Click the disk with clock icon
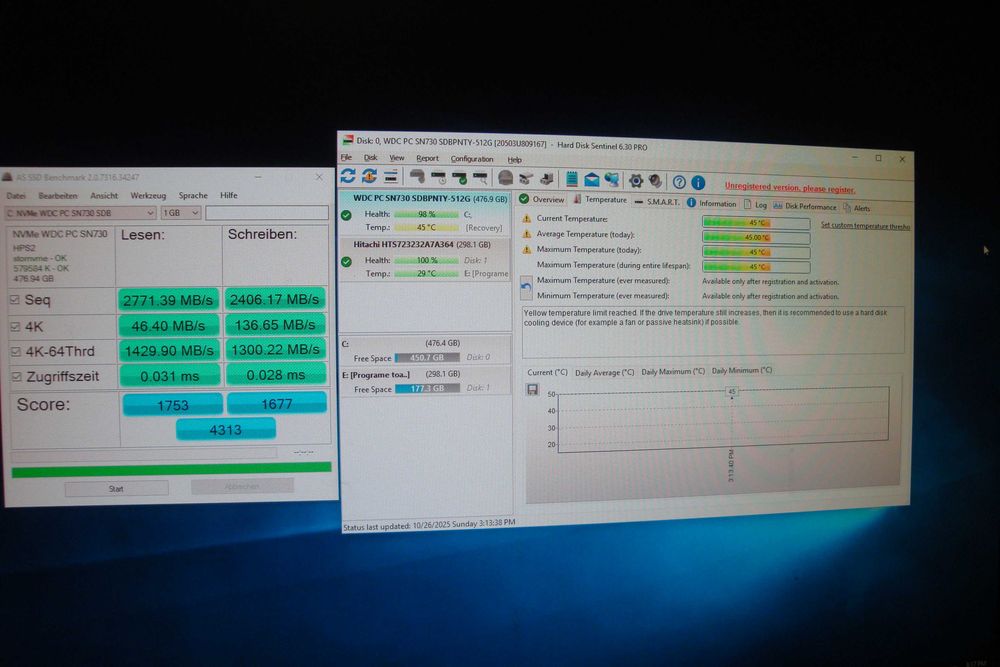The width and height of the screenshot is (1000, 667). coord(439,177)
